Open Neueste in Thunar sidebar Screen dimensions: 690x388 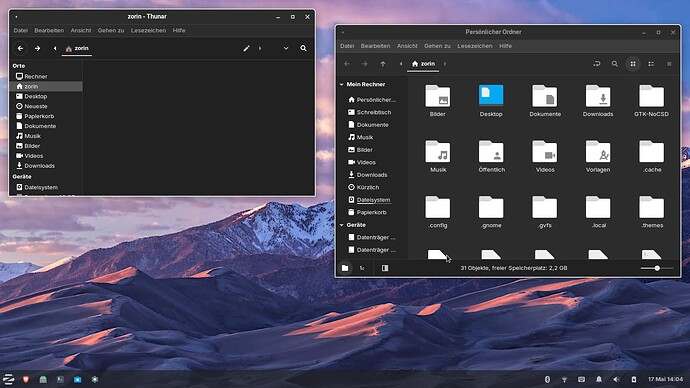(x=46, y=106)
